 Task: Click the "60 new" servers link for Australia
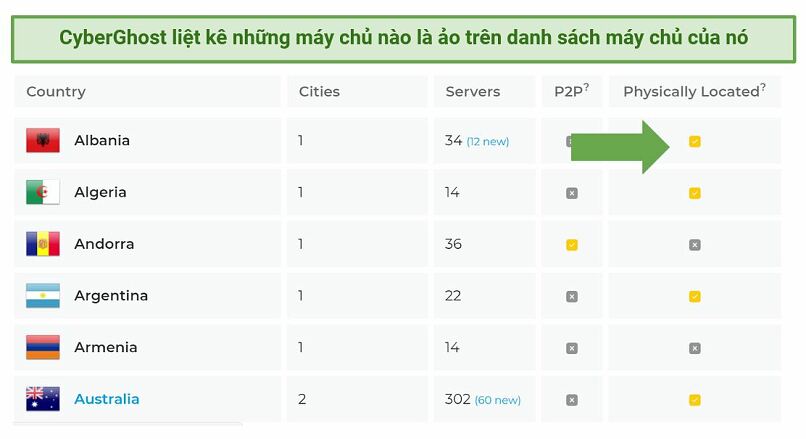click(x=498, y=400)
